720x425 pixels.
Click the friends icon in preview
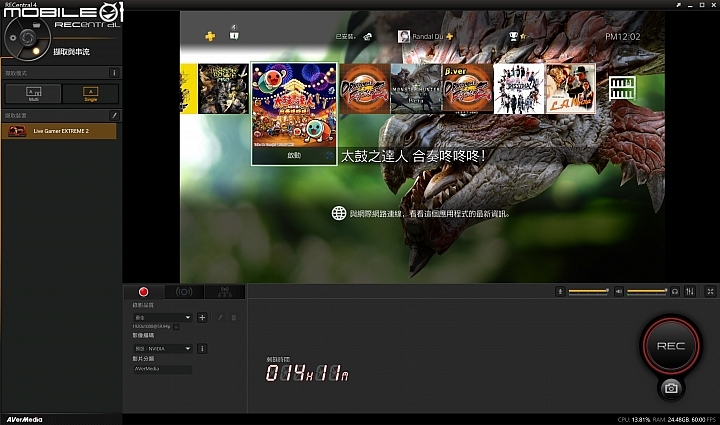point(367,37)
